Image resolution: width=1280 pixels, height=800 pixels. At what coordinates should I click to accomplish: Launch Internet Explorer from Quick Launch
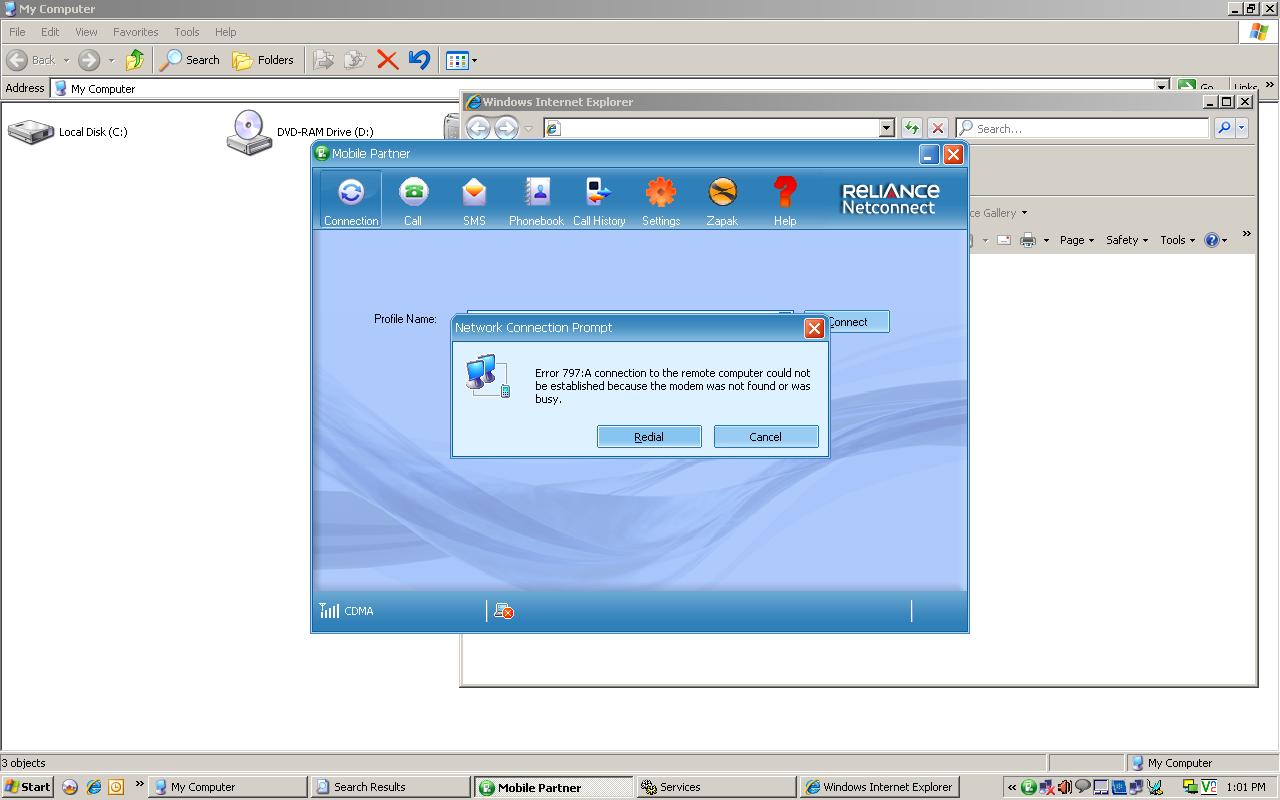click(x=93, y=787)
